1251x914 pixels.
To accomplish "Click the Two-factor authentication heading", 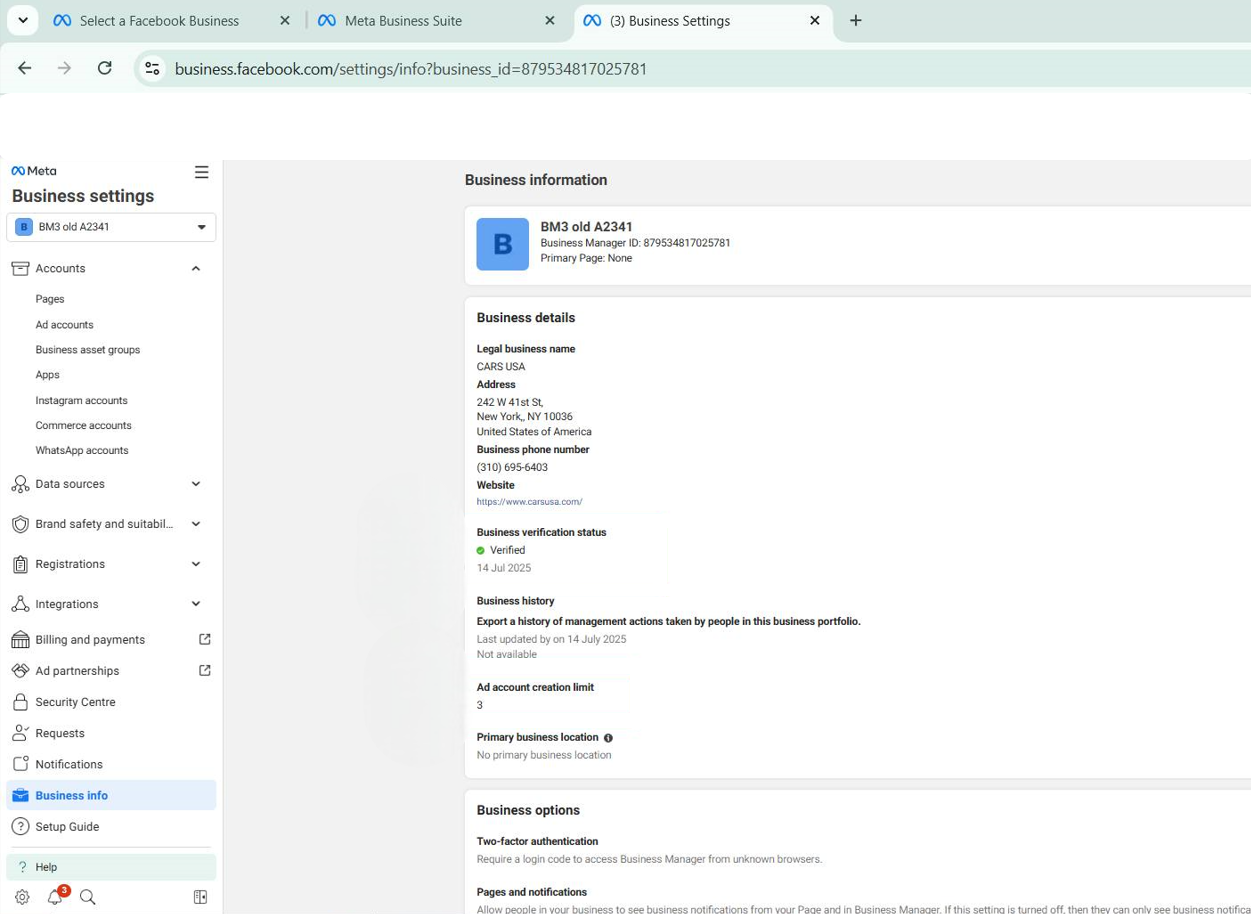I will coord(537,842).
